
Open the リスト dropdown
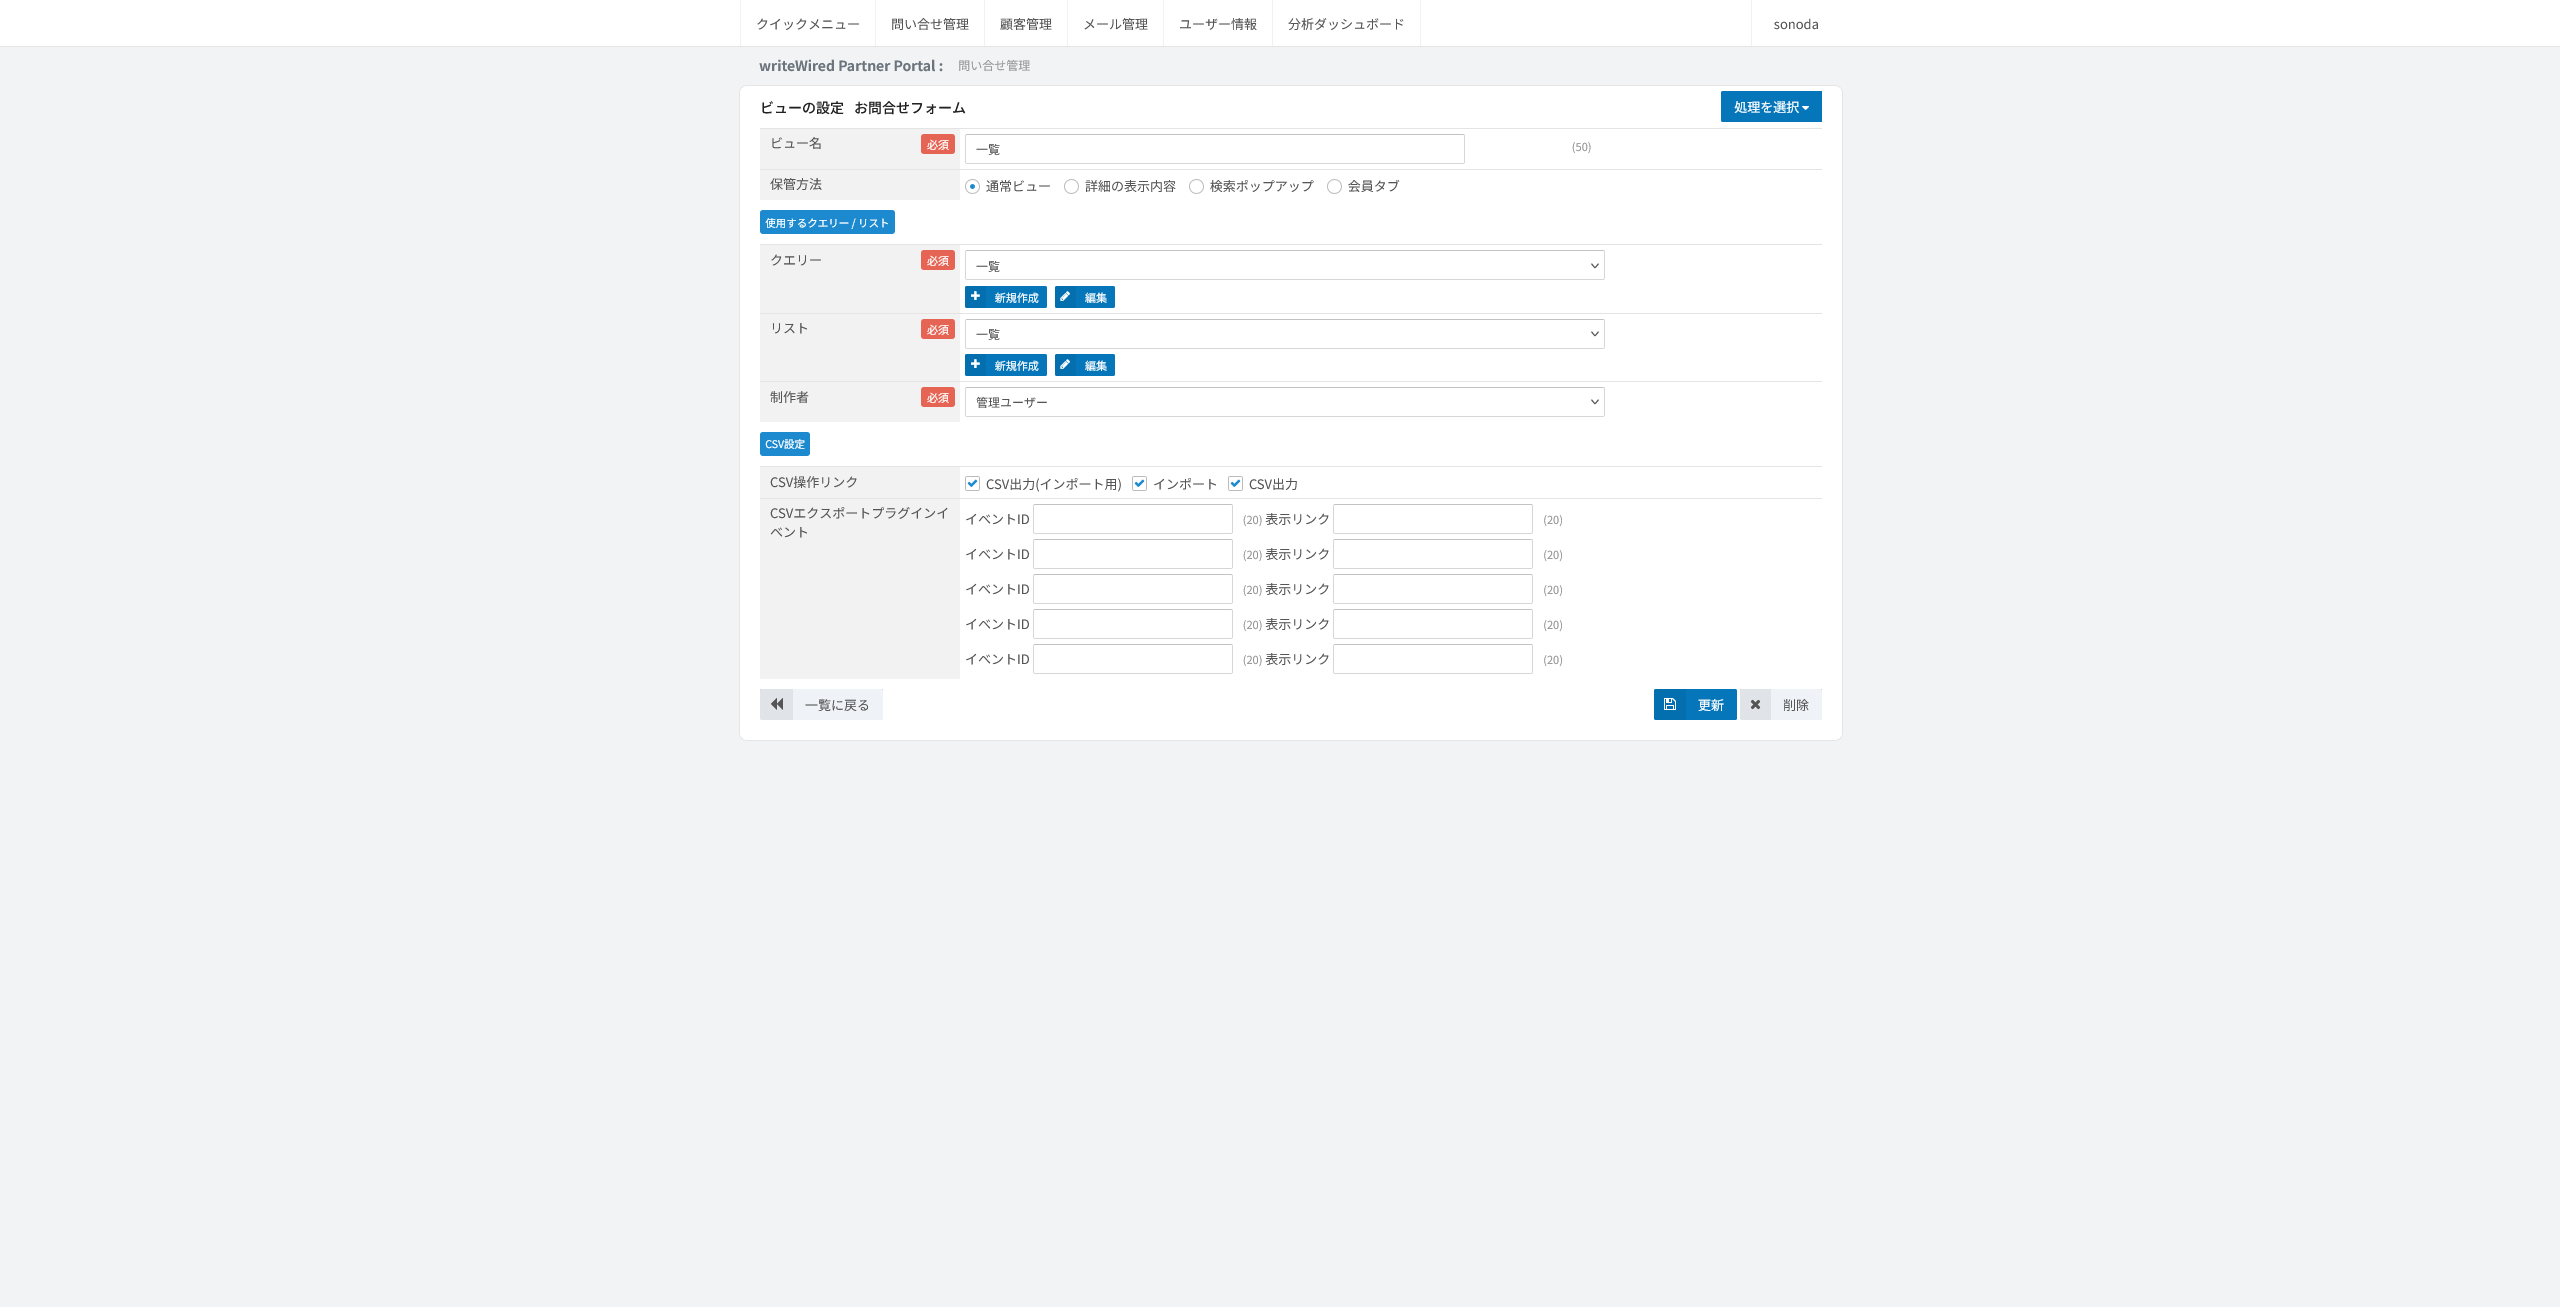(1284, 334)
